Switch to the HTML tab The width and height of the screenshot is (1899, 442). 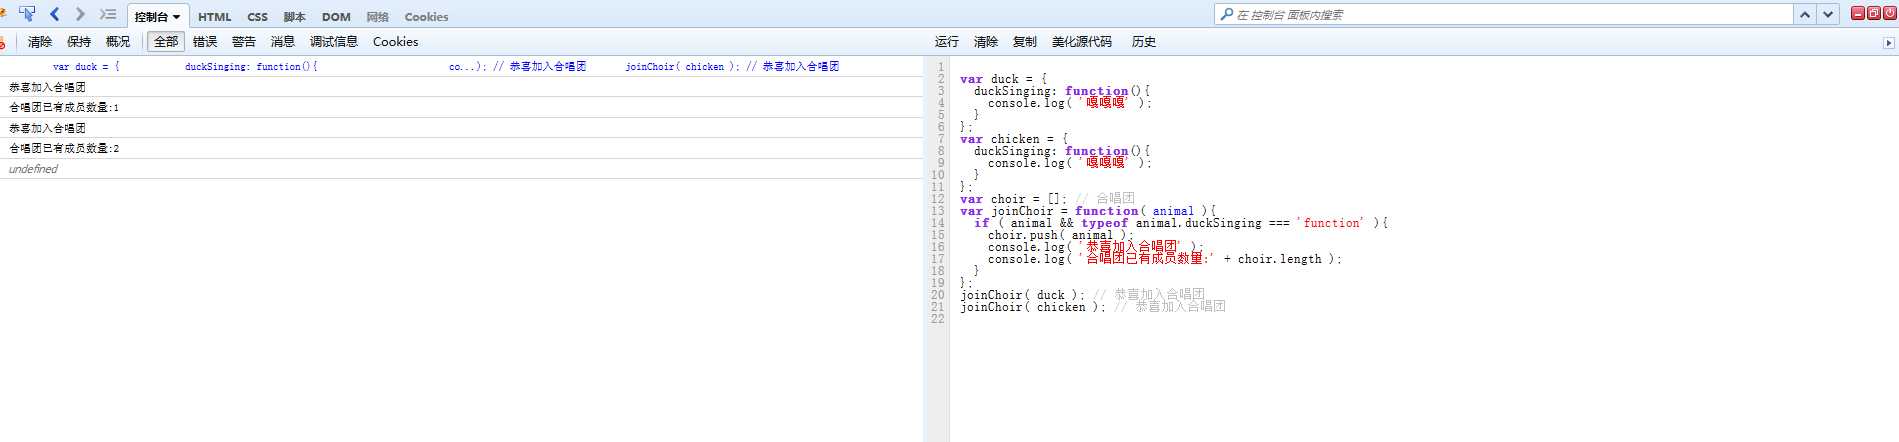[214, 17]
